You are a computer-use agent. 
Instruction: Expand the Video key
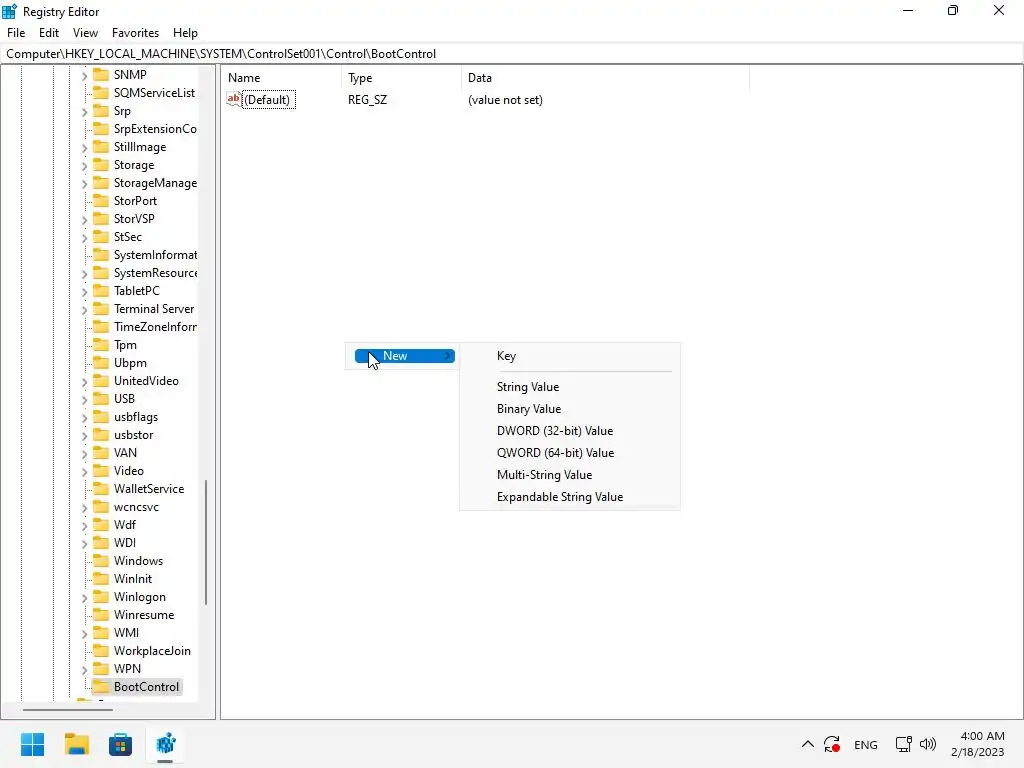click(x=84, y=472)
